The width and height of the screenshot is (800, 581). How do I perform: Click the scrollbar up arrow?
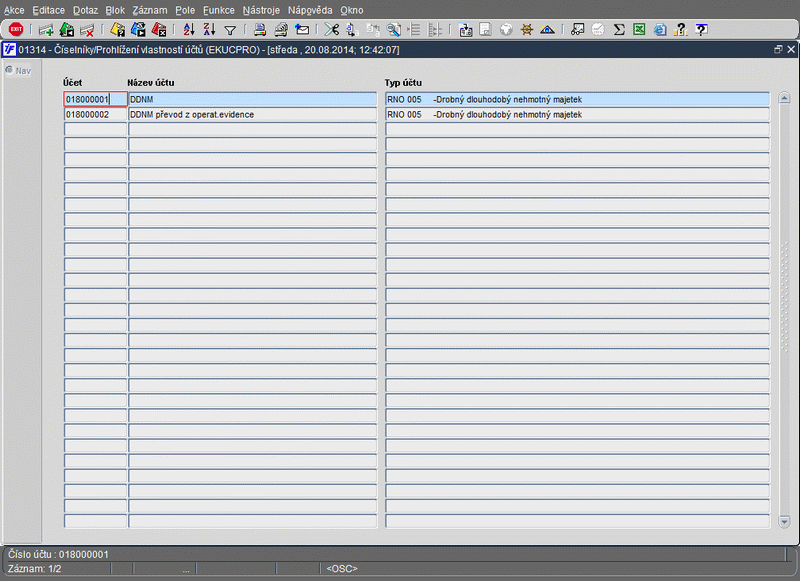point(785,98)
